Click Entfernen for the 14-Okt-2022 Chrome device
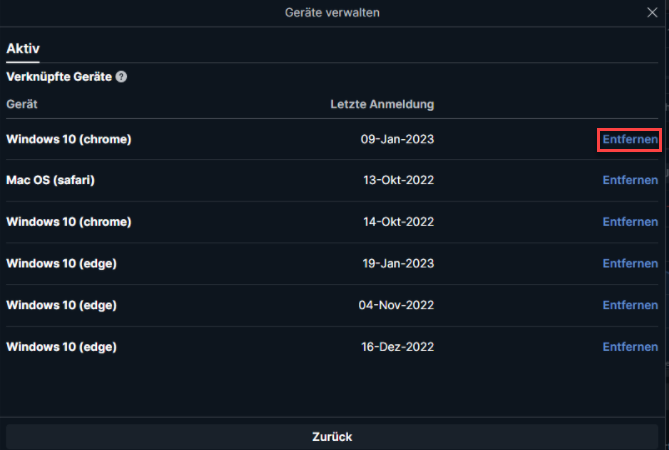Viewport: 669px width, 450px height. [x=630, y=222]
